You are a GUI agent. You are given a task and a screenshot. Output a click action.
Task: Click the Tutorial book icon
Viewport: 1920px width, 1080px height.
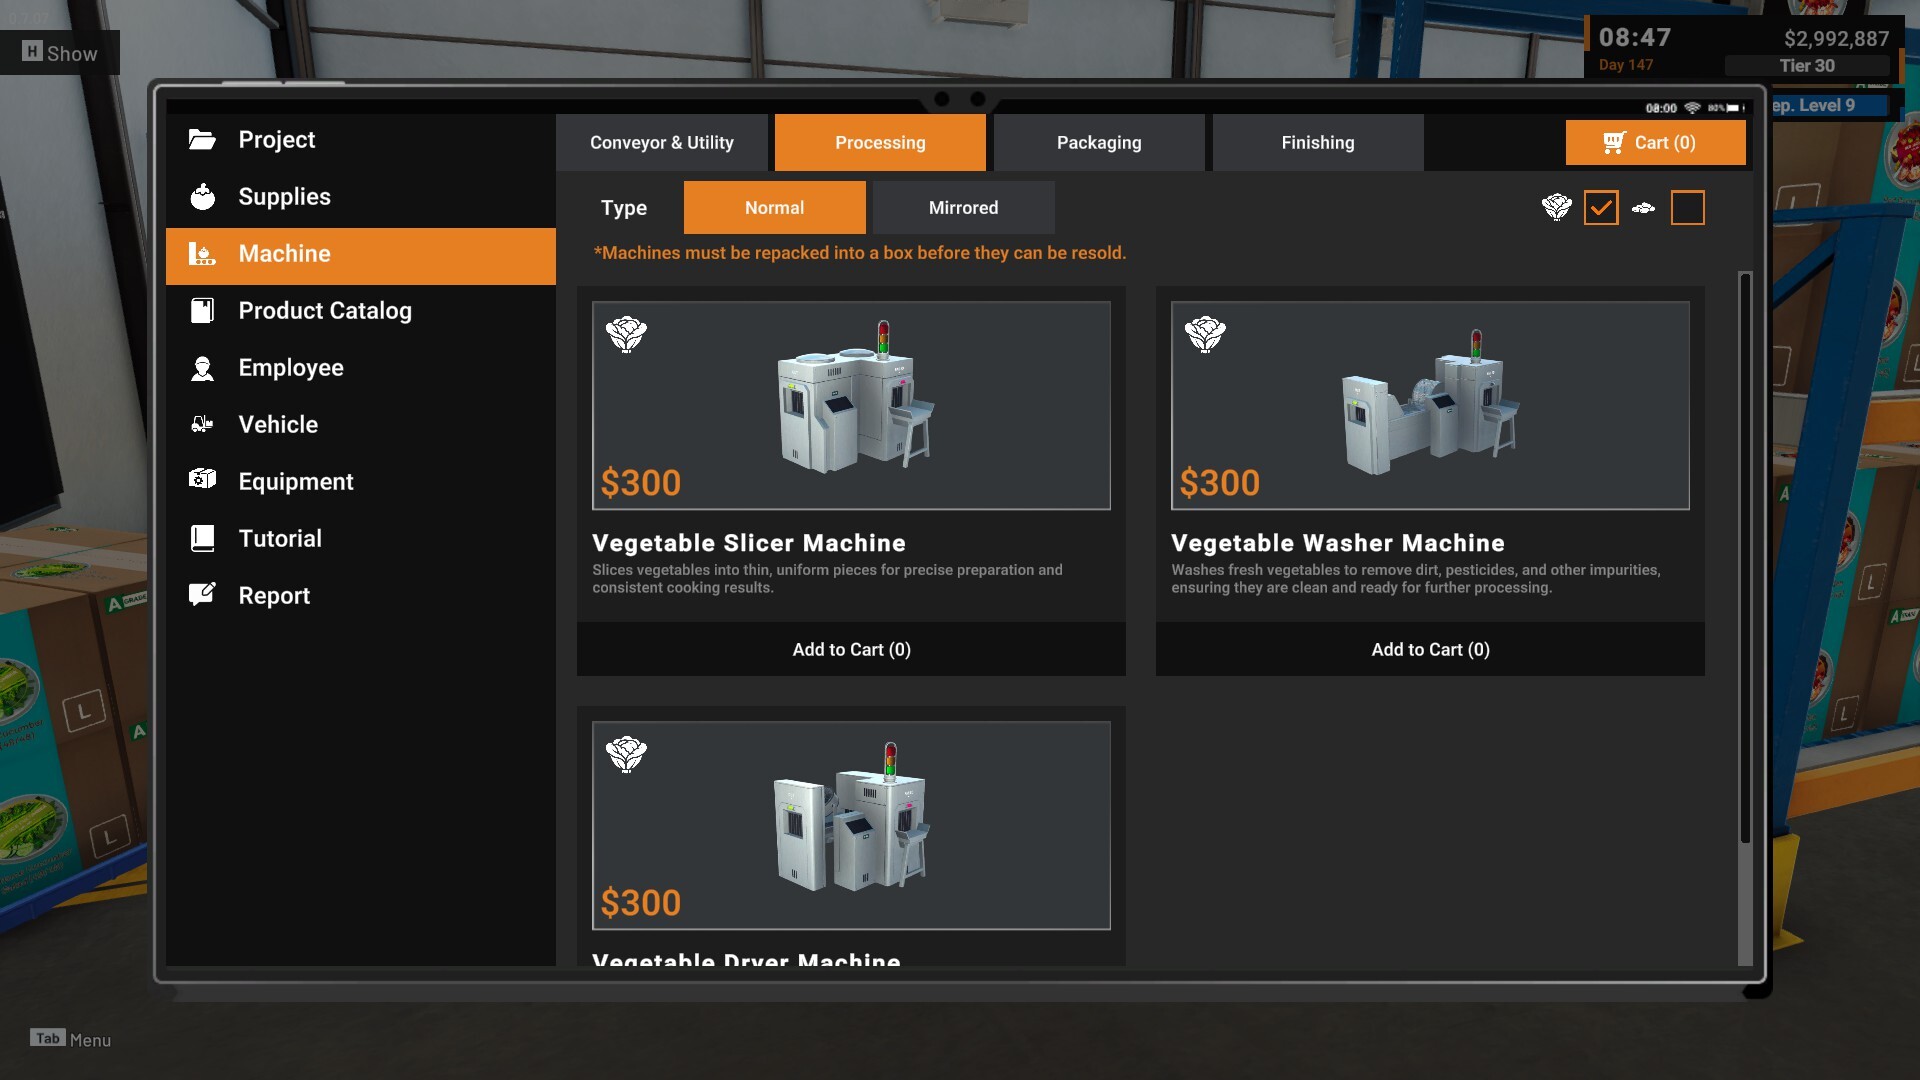coord(202,539)
